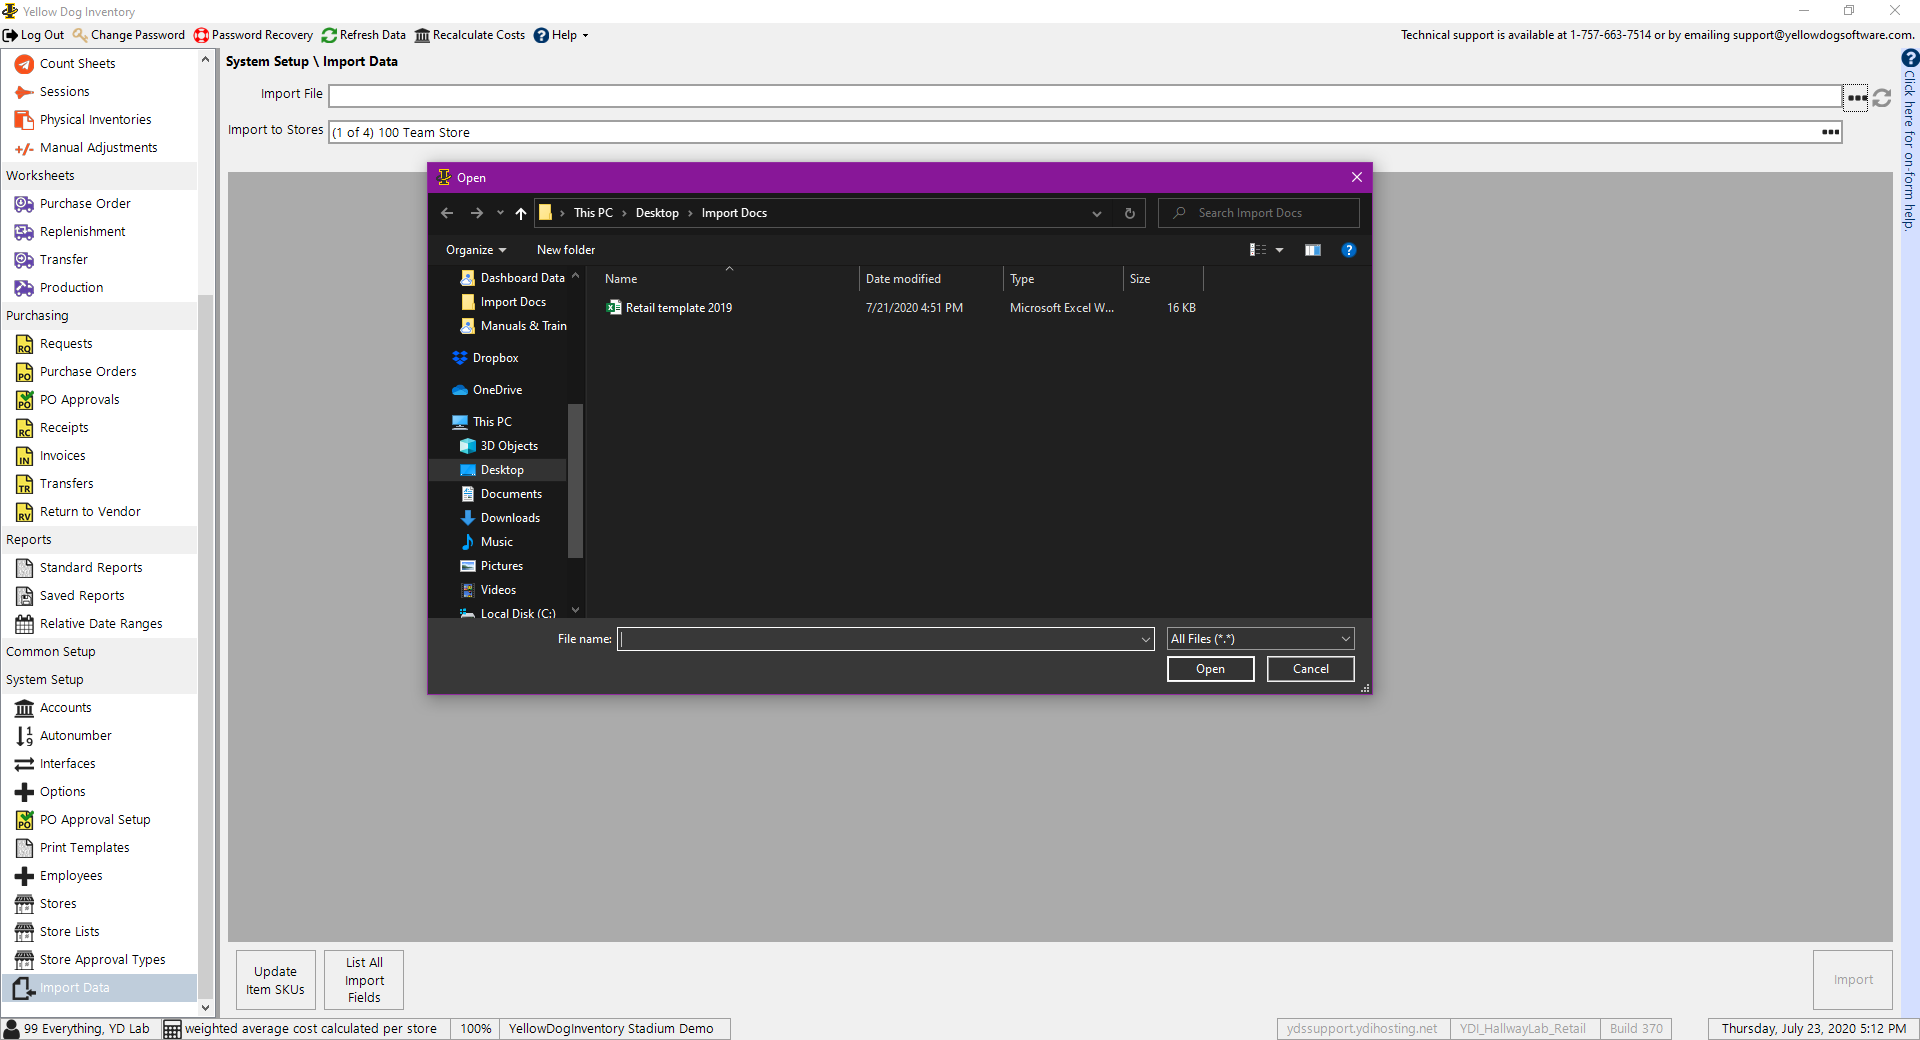Click the Open button in file dialog

[x=1210, y=669]
